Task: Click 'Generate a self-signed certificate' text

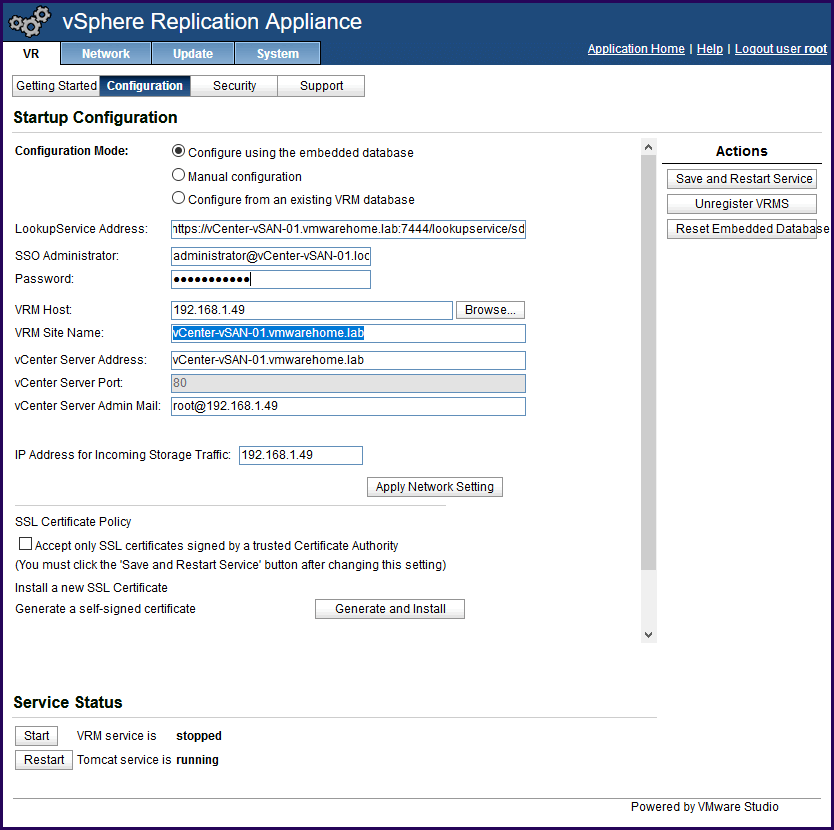Action: (x=105, y=609)
